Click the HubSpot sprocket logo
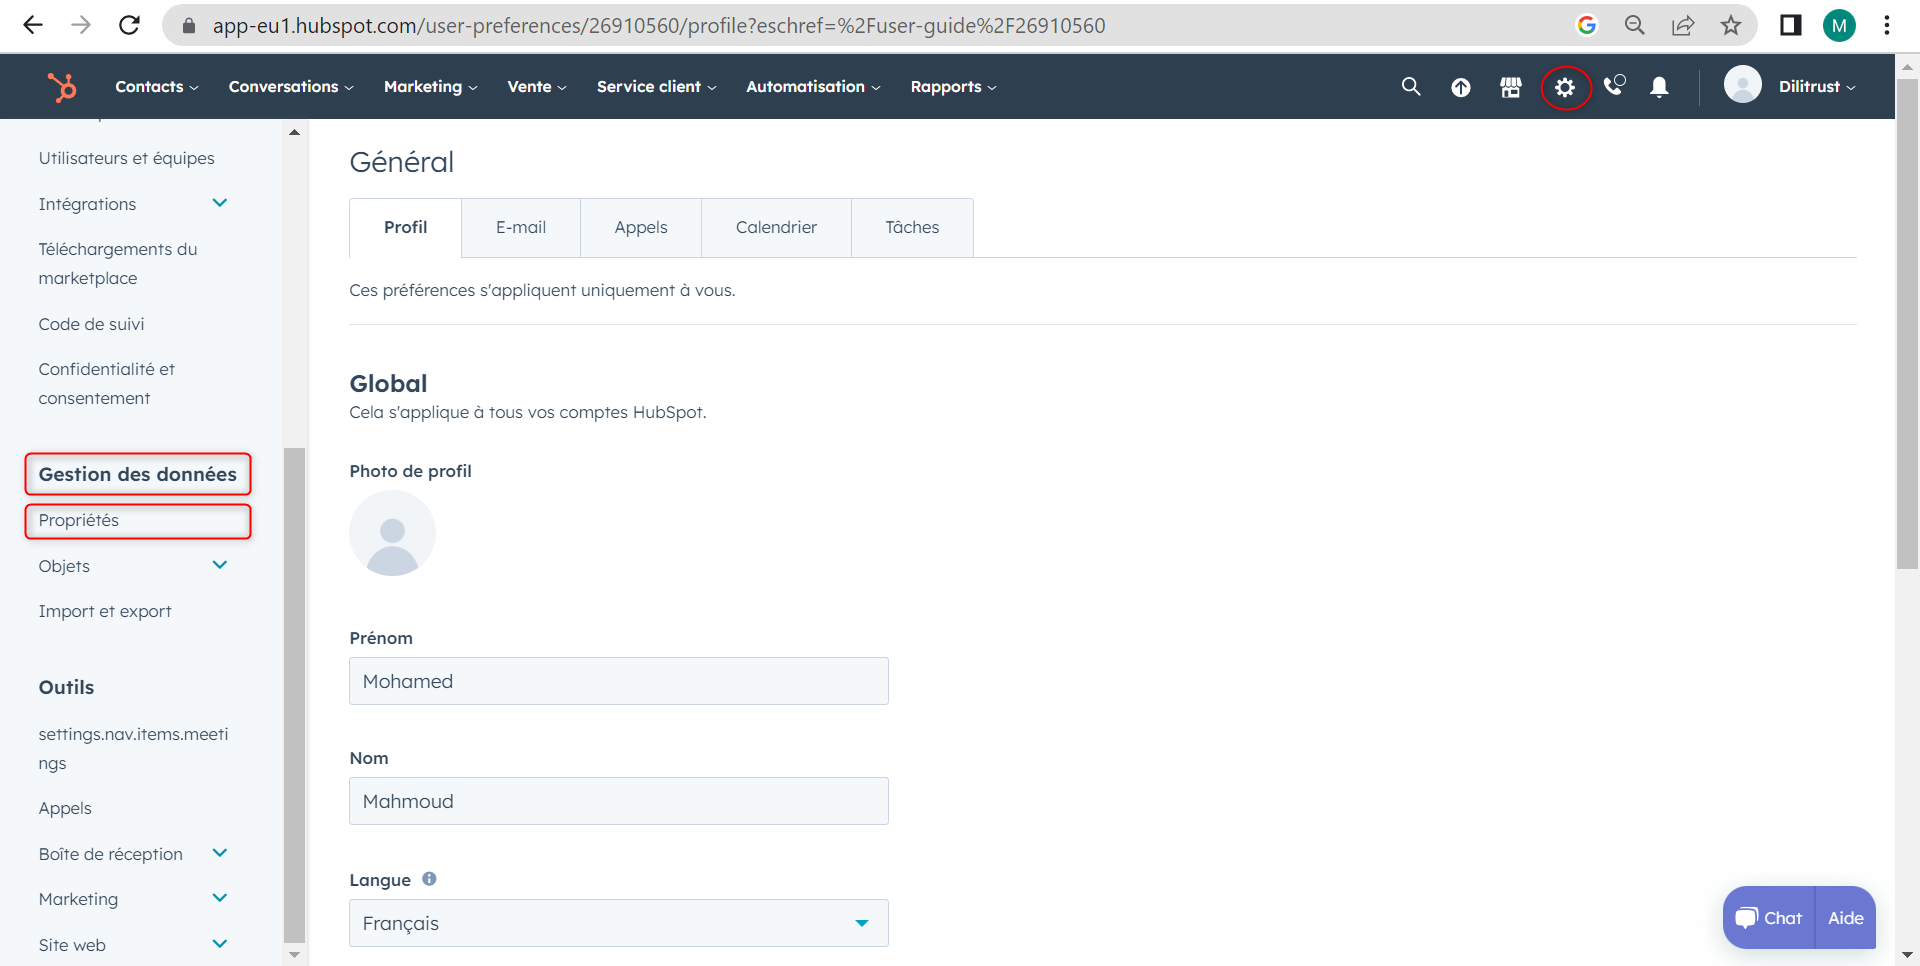Viewport: 1920px width, 966px height. (x=62, y=87)
